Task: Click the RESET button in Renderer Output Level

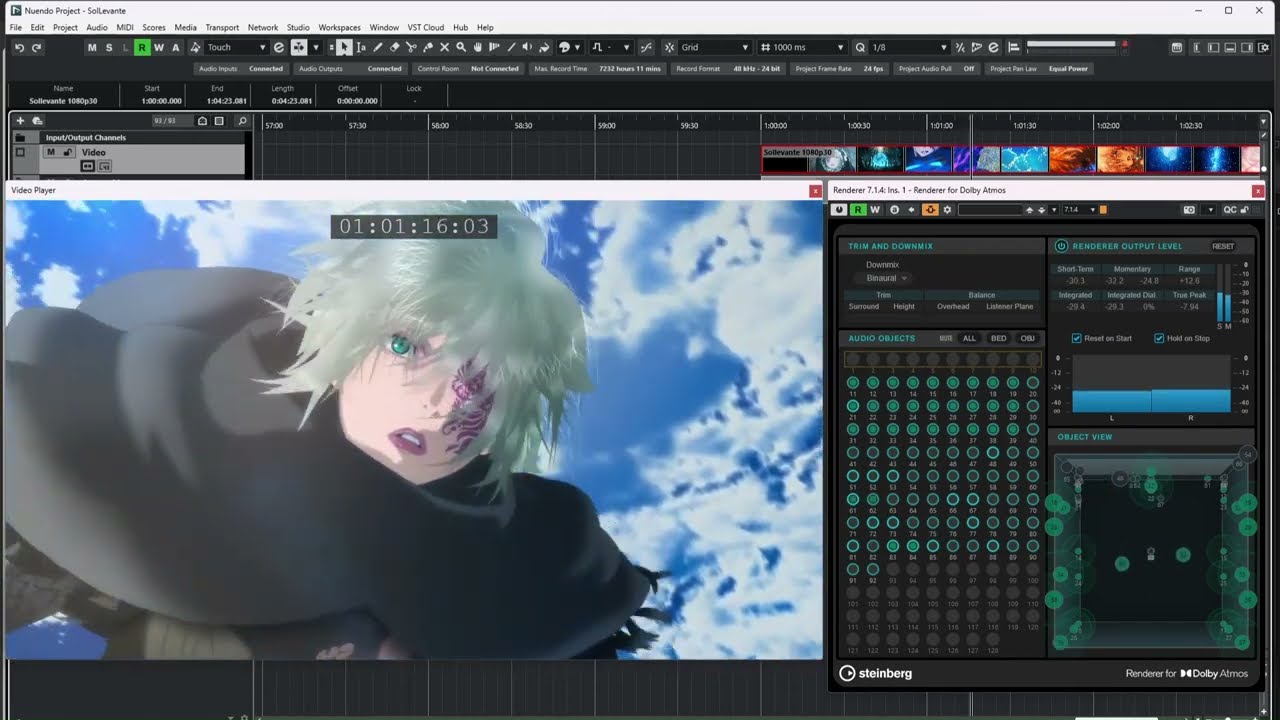Action: (1223, 246)
